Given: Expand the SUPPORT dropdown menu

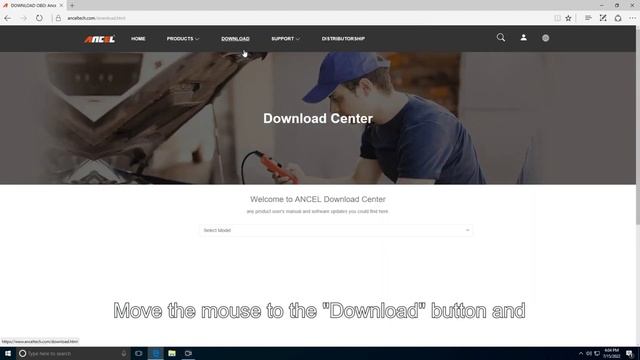Looking at the screenshot, I should tap(285, 39).
